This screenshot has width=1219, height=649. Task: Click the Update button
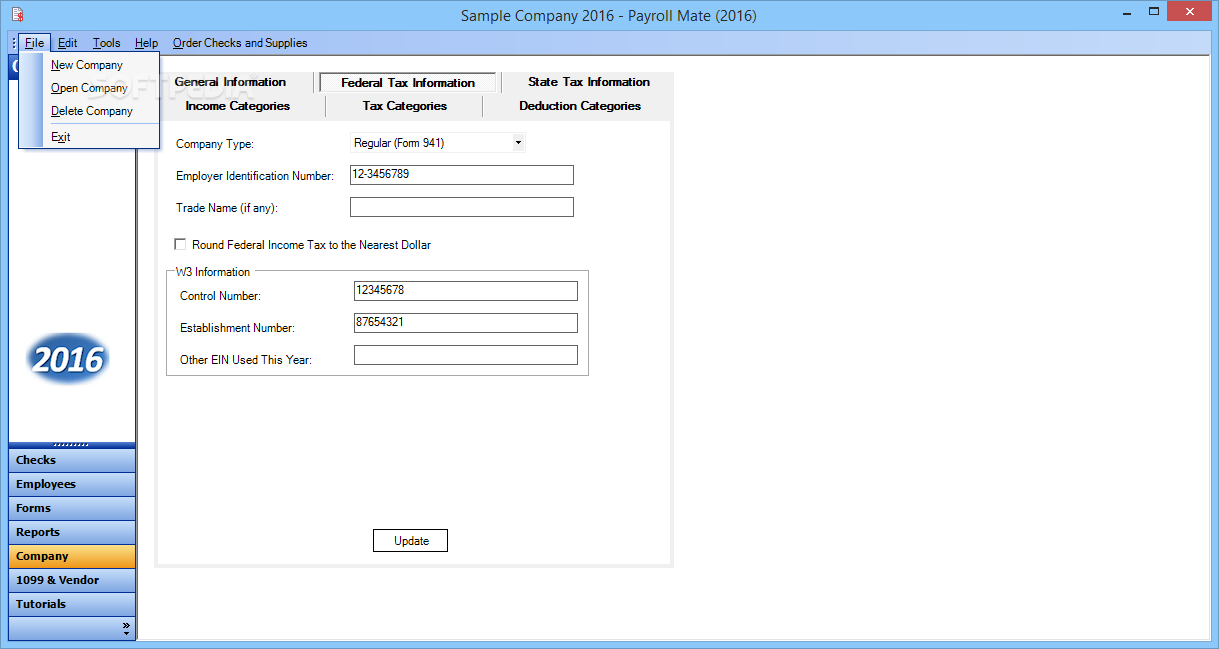tap(411, 541)
